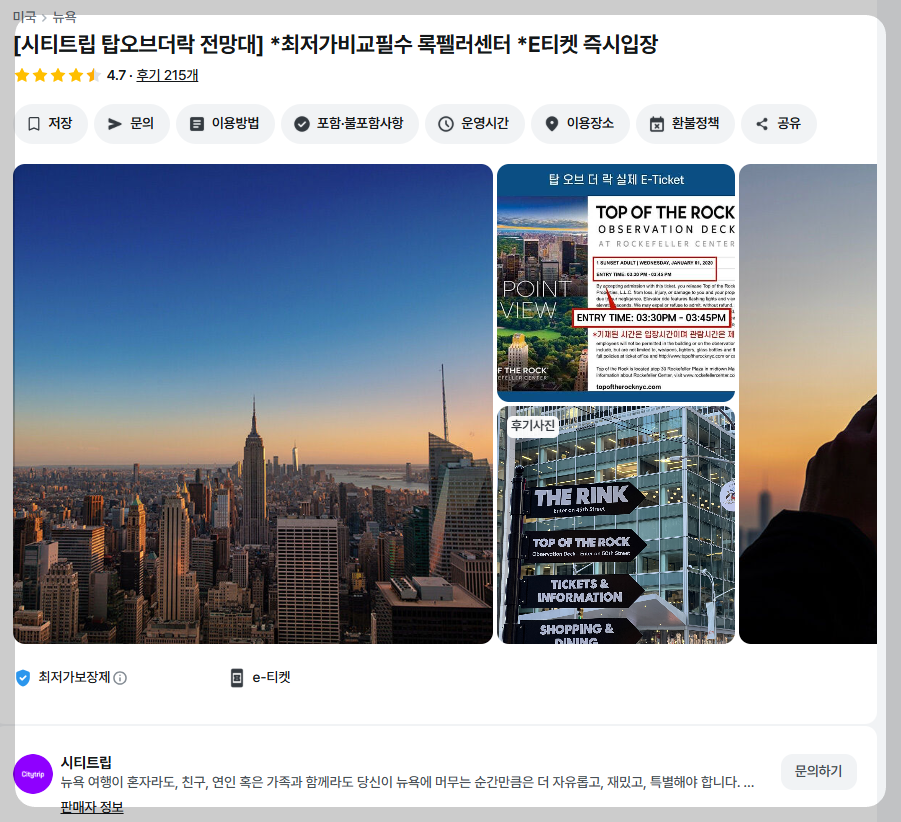The height and width of the screenshot is (822, 901).
Task: Open the 후기 215개 reviews link
Action: (x=167, y=75)
